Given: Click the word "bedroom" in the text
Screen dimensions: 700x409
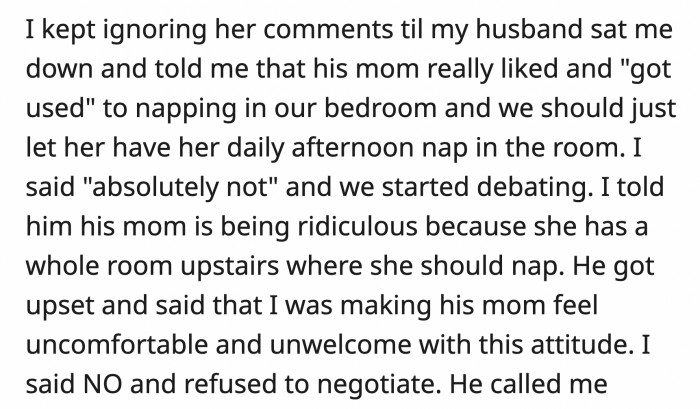Looking at the screenshot, I should (380, 108).
